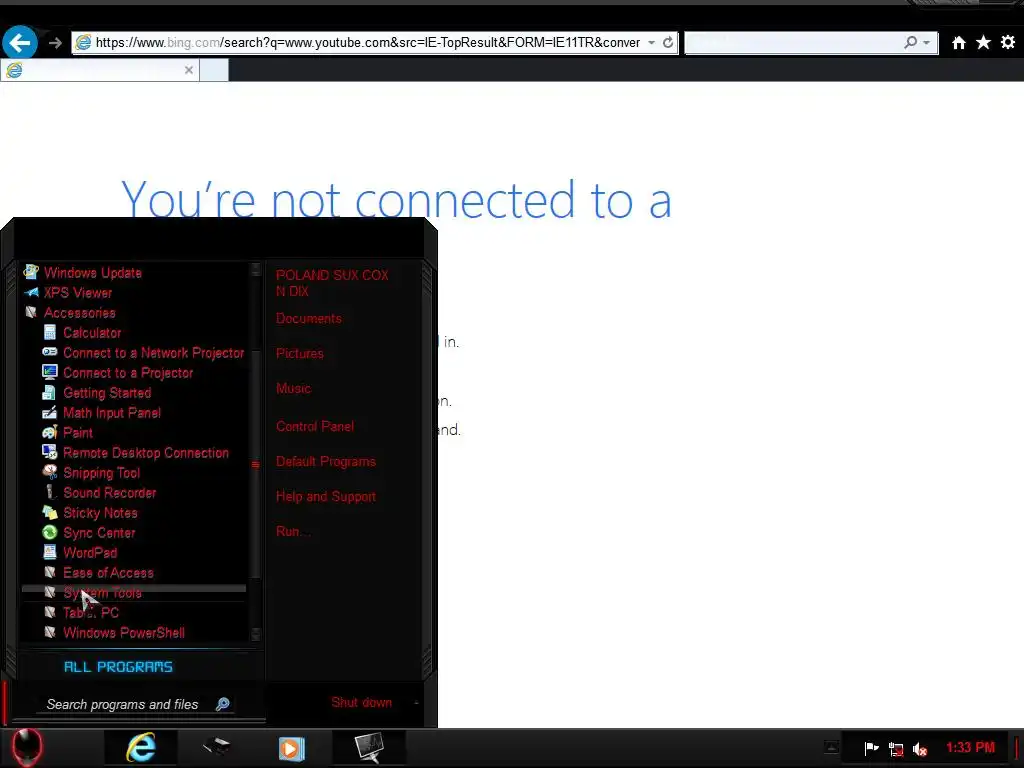Viewport: 1024px width, 768px height.
Task: Launch WordPad
Action: (x=90, y=552)
